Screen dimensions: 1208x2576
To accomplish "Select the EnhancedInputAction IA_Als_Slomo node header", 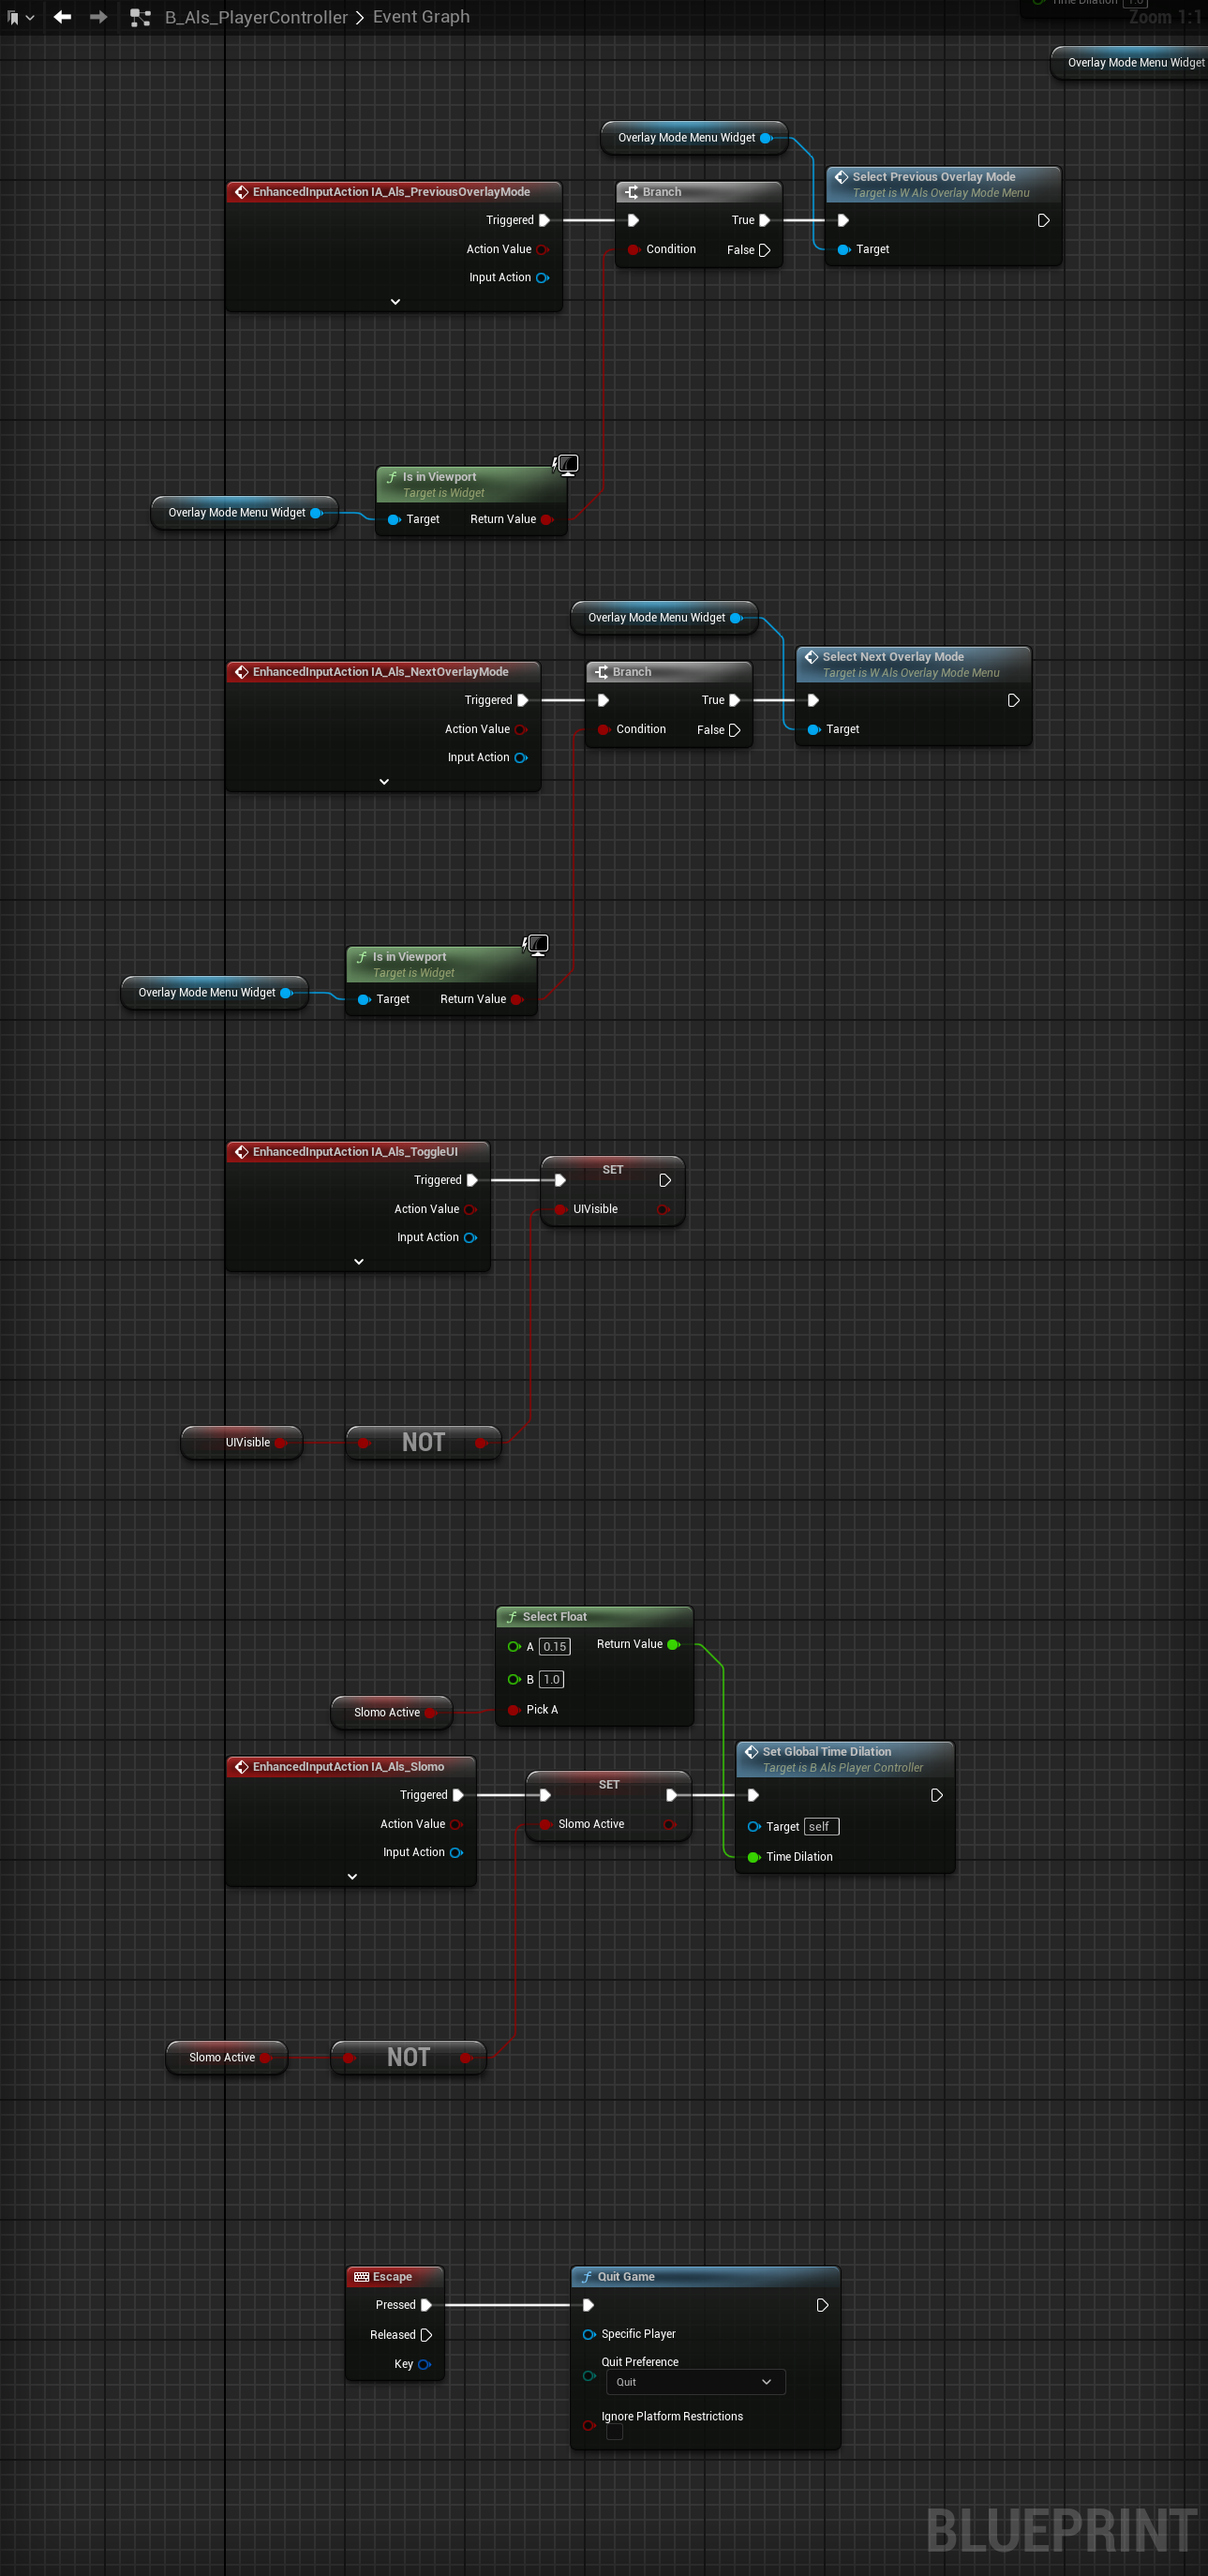I will [350, 1767].
